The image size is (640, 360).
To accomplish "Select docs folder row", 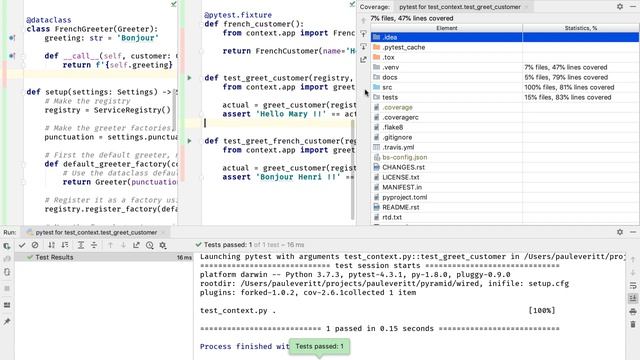I will [505, 77].
